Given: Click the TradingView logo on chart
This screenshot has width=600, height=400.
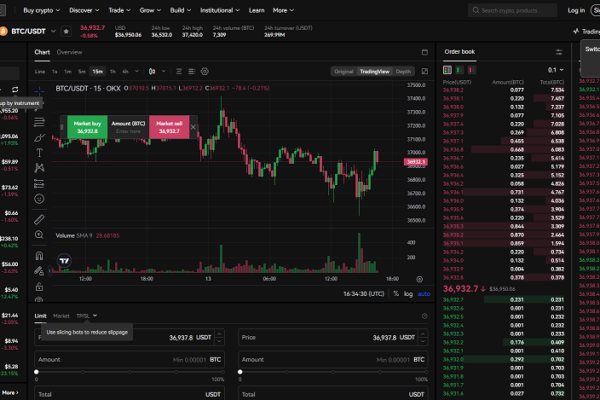Looking at the screenshot, I should click(64, 261).
